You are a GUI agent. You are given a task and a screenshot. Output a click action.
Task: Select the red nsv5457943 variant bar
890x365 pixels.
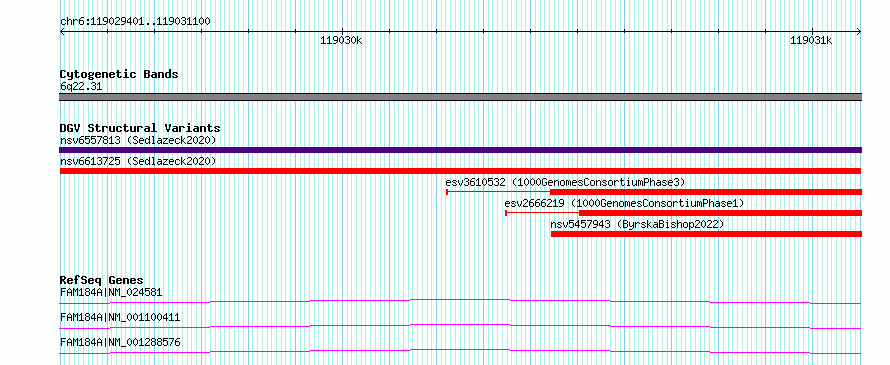[x=706, y=234]
